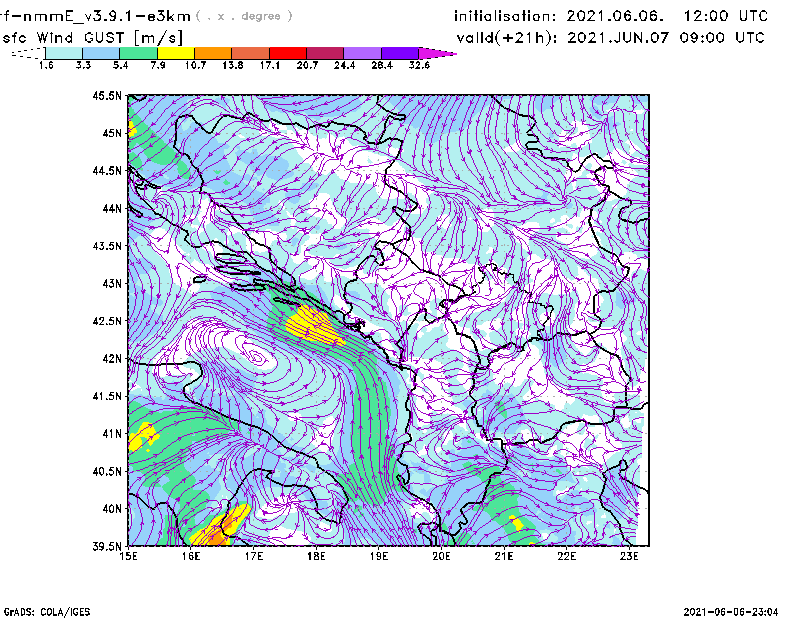
Task: Click the model name text ending 'v3.9.1-e3km'
Action: coord(95,16)
